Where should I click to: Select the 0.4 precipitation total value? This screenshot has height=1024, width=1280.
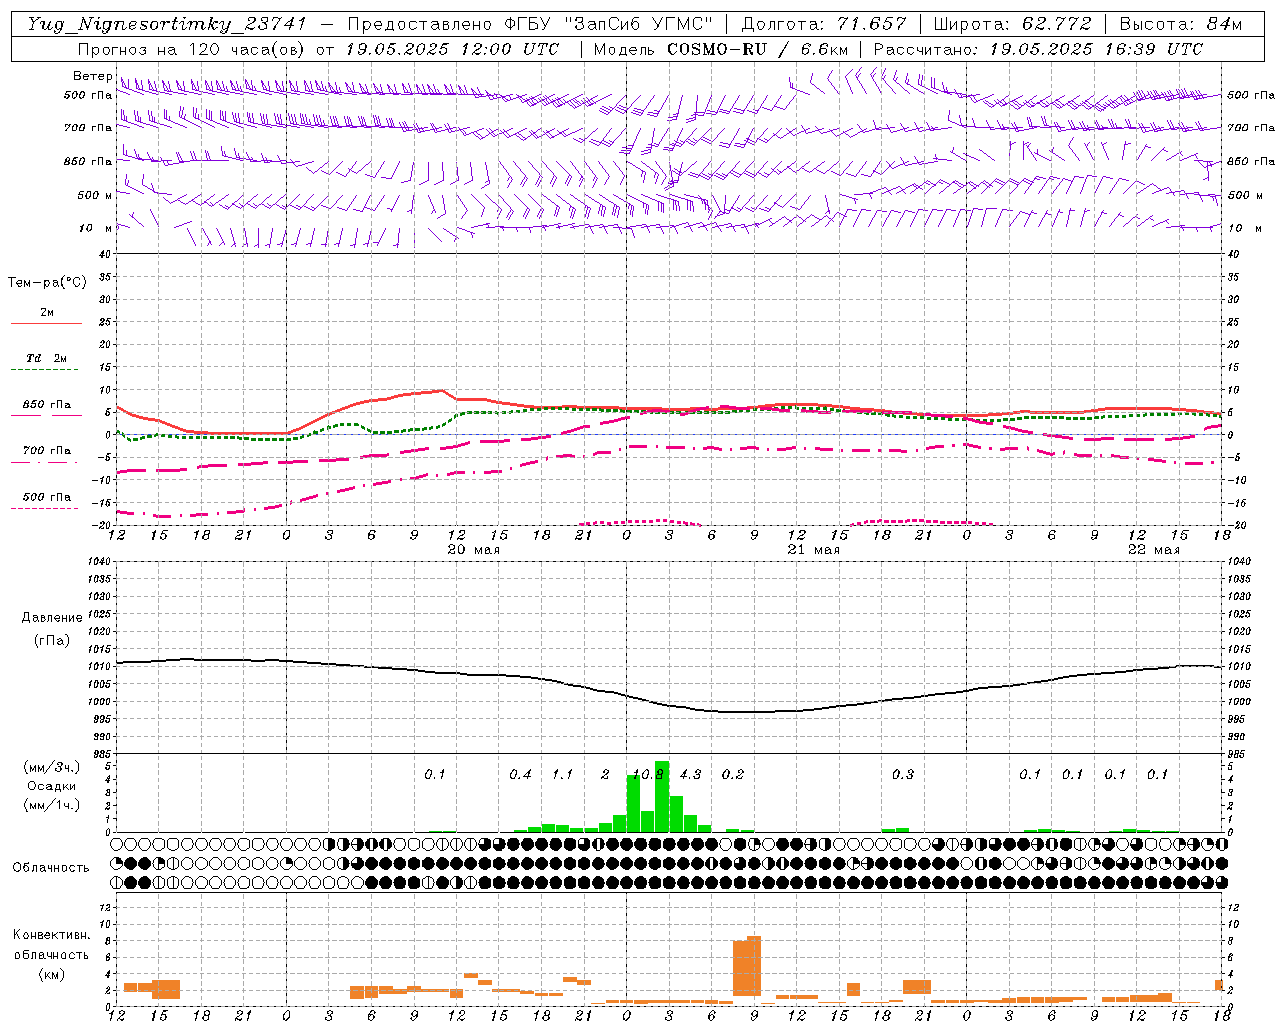(x=520, y=774)
